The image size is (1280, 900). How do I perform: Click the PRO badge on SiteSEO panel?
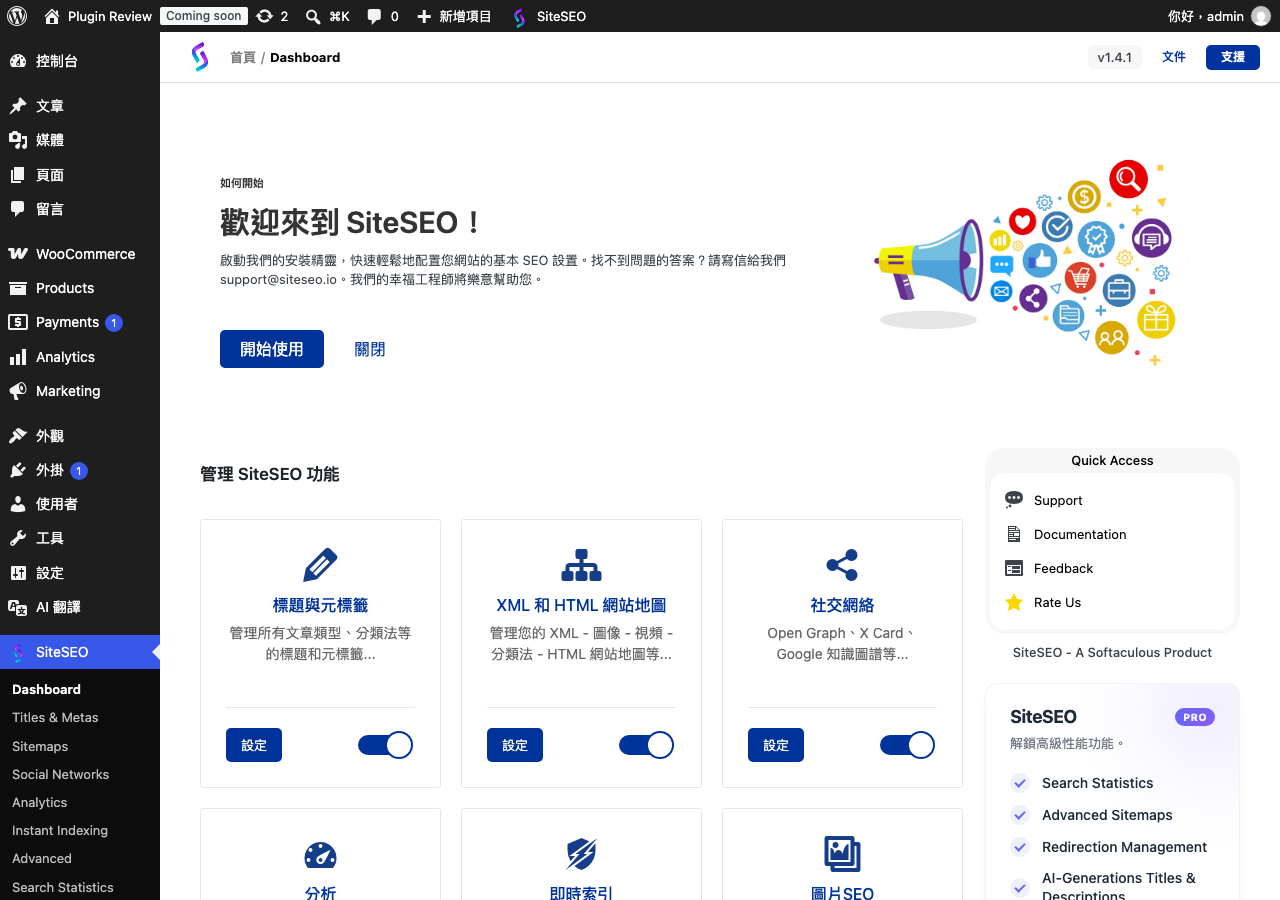(x=1195, y=717)
